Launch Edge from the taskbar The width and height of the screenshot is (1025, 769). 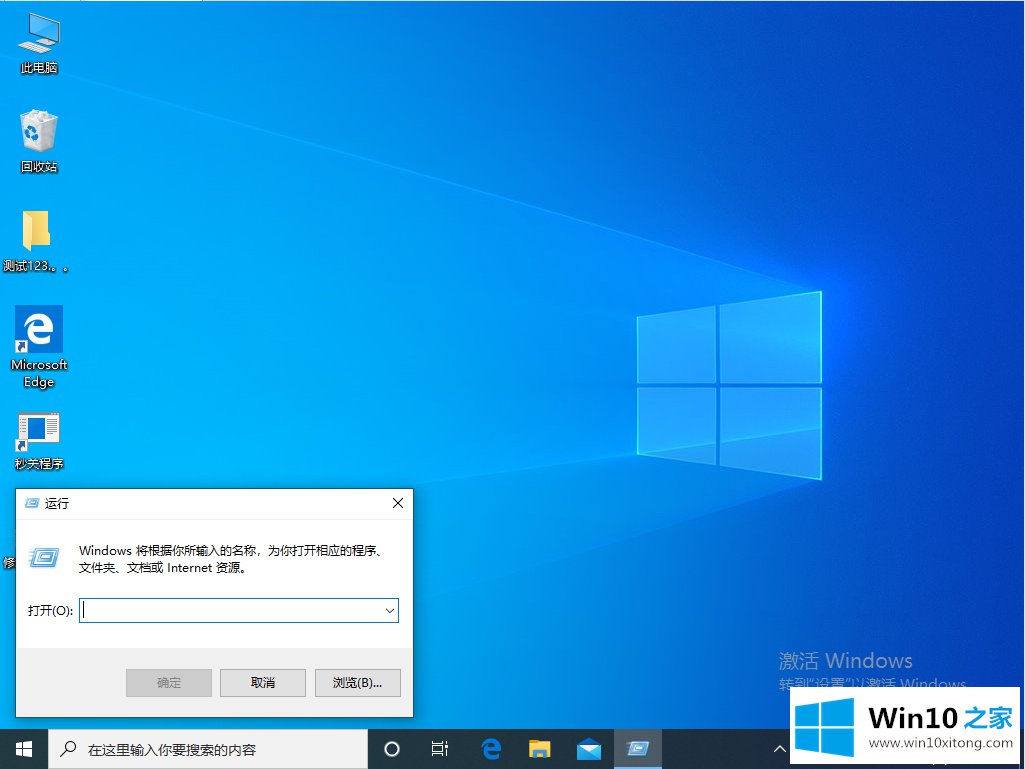point(490,749)
